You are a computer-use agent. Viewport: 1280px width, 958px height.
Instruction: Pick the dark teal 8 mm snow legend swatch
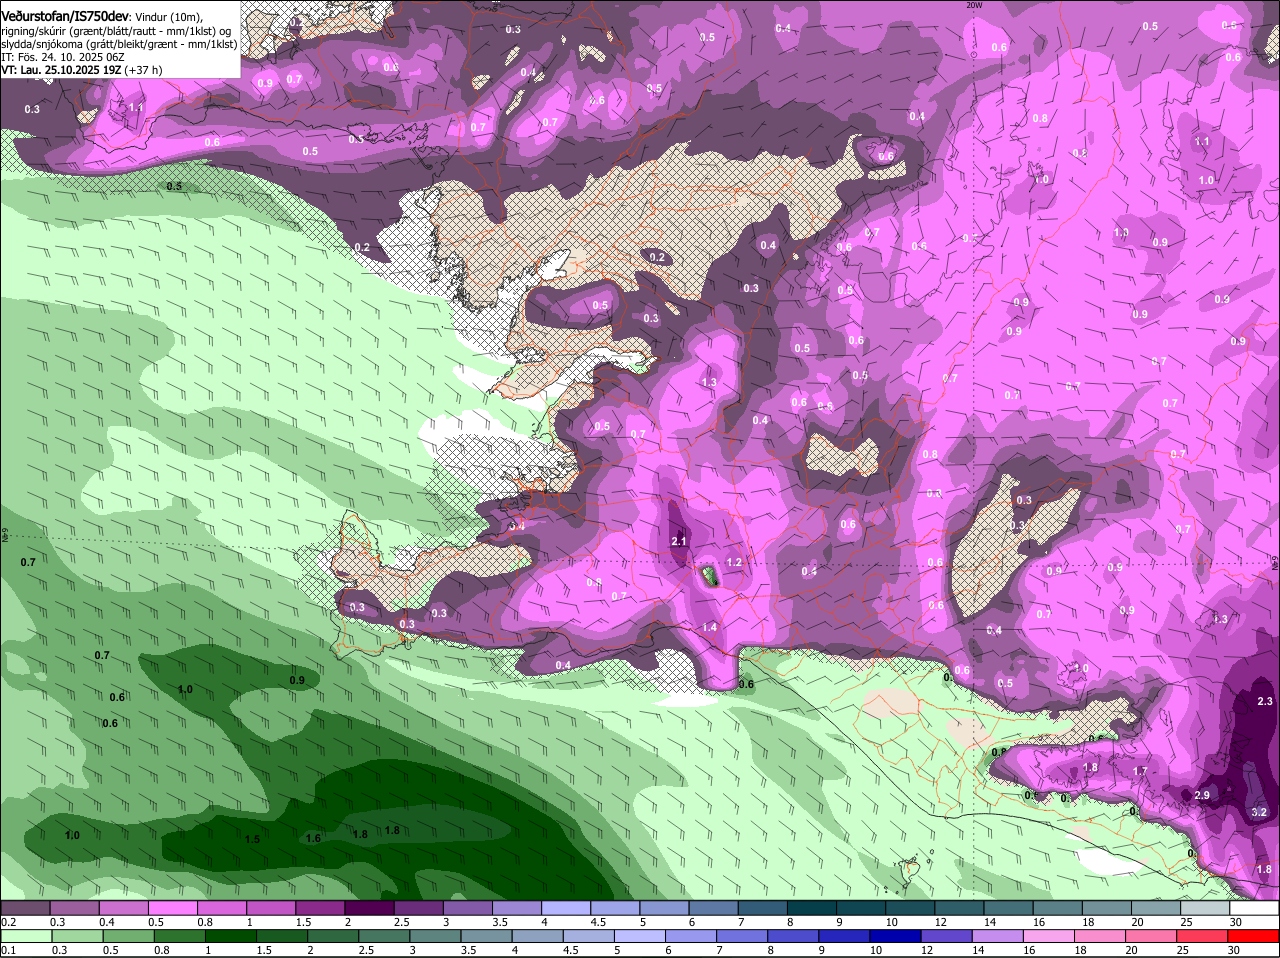(x=812, y=908)
